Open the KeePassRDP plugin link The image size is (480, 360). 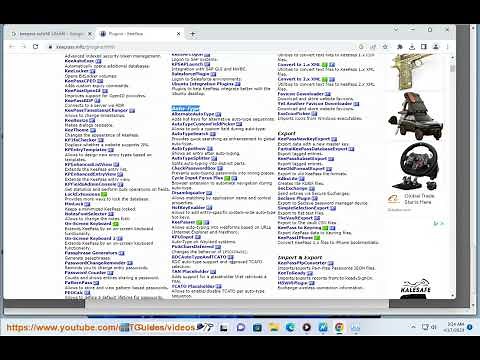click(x=79, y=100)
